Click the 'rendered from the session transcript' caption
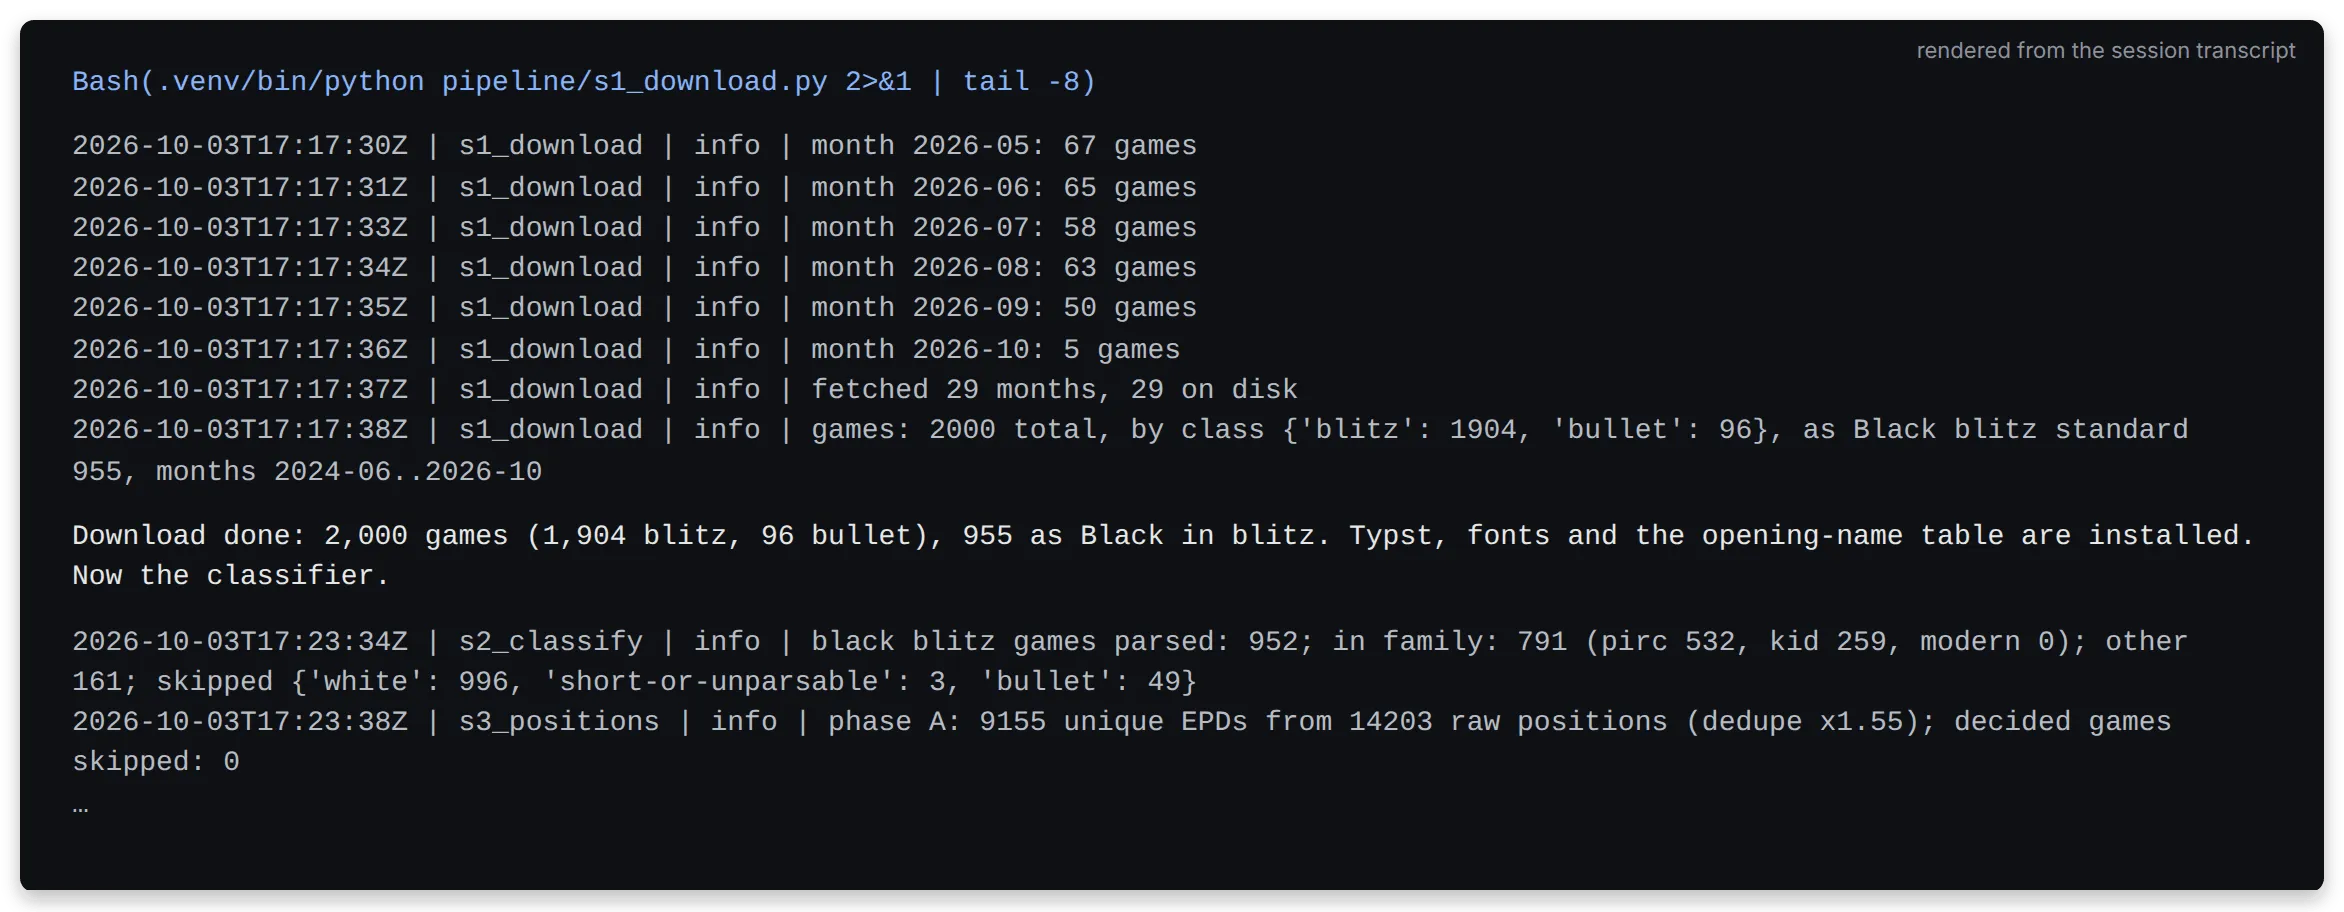 (x=2105, y=50)
